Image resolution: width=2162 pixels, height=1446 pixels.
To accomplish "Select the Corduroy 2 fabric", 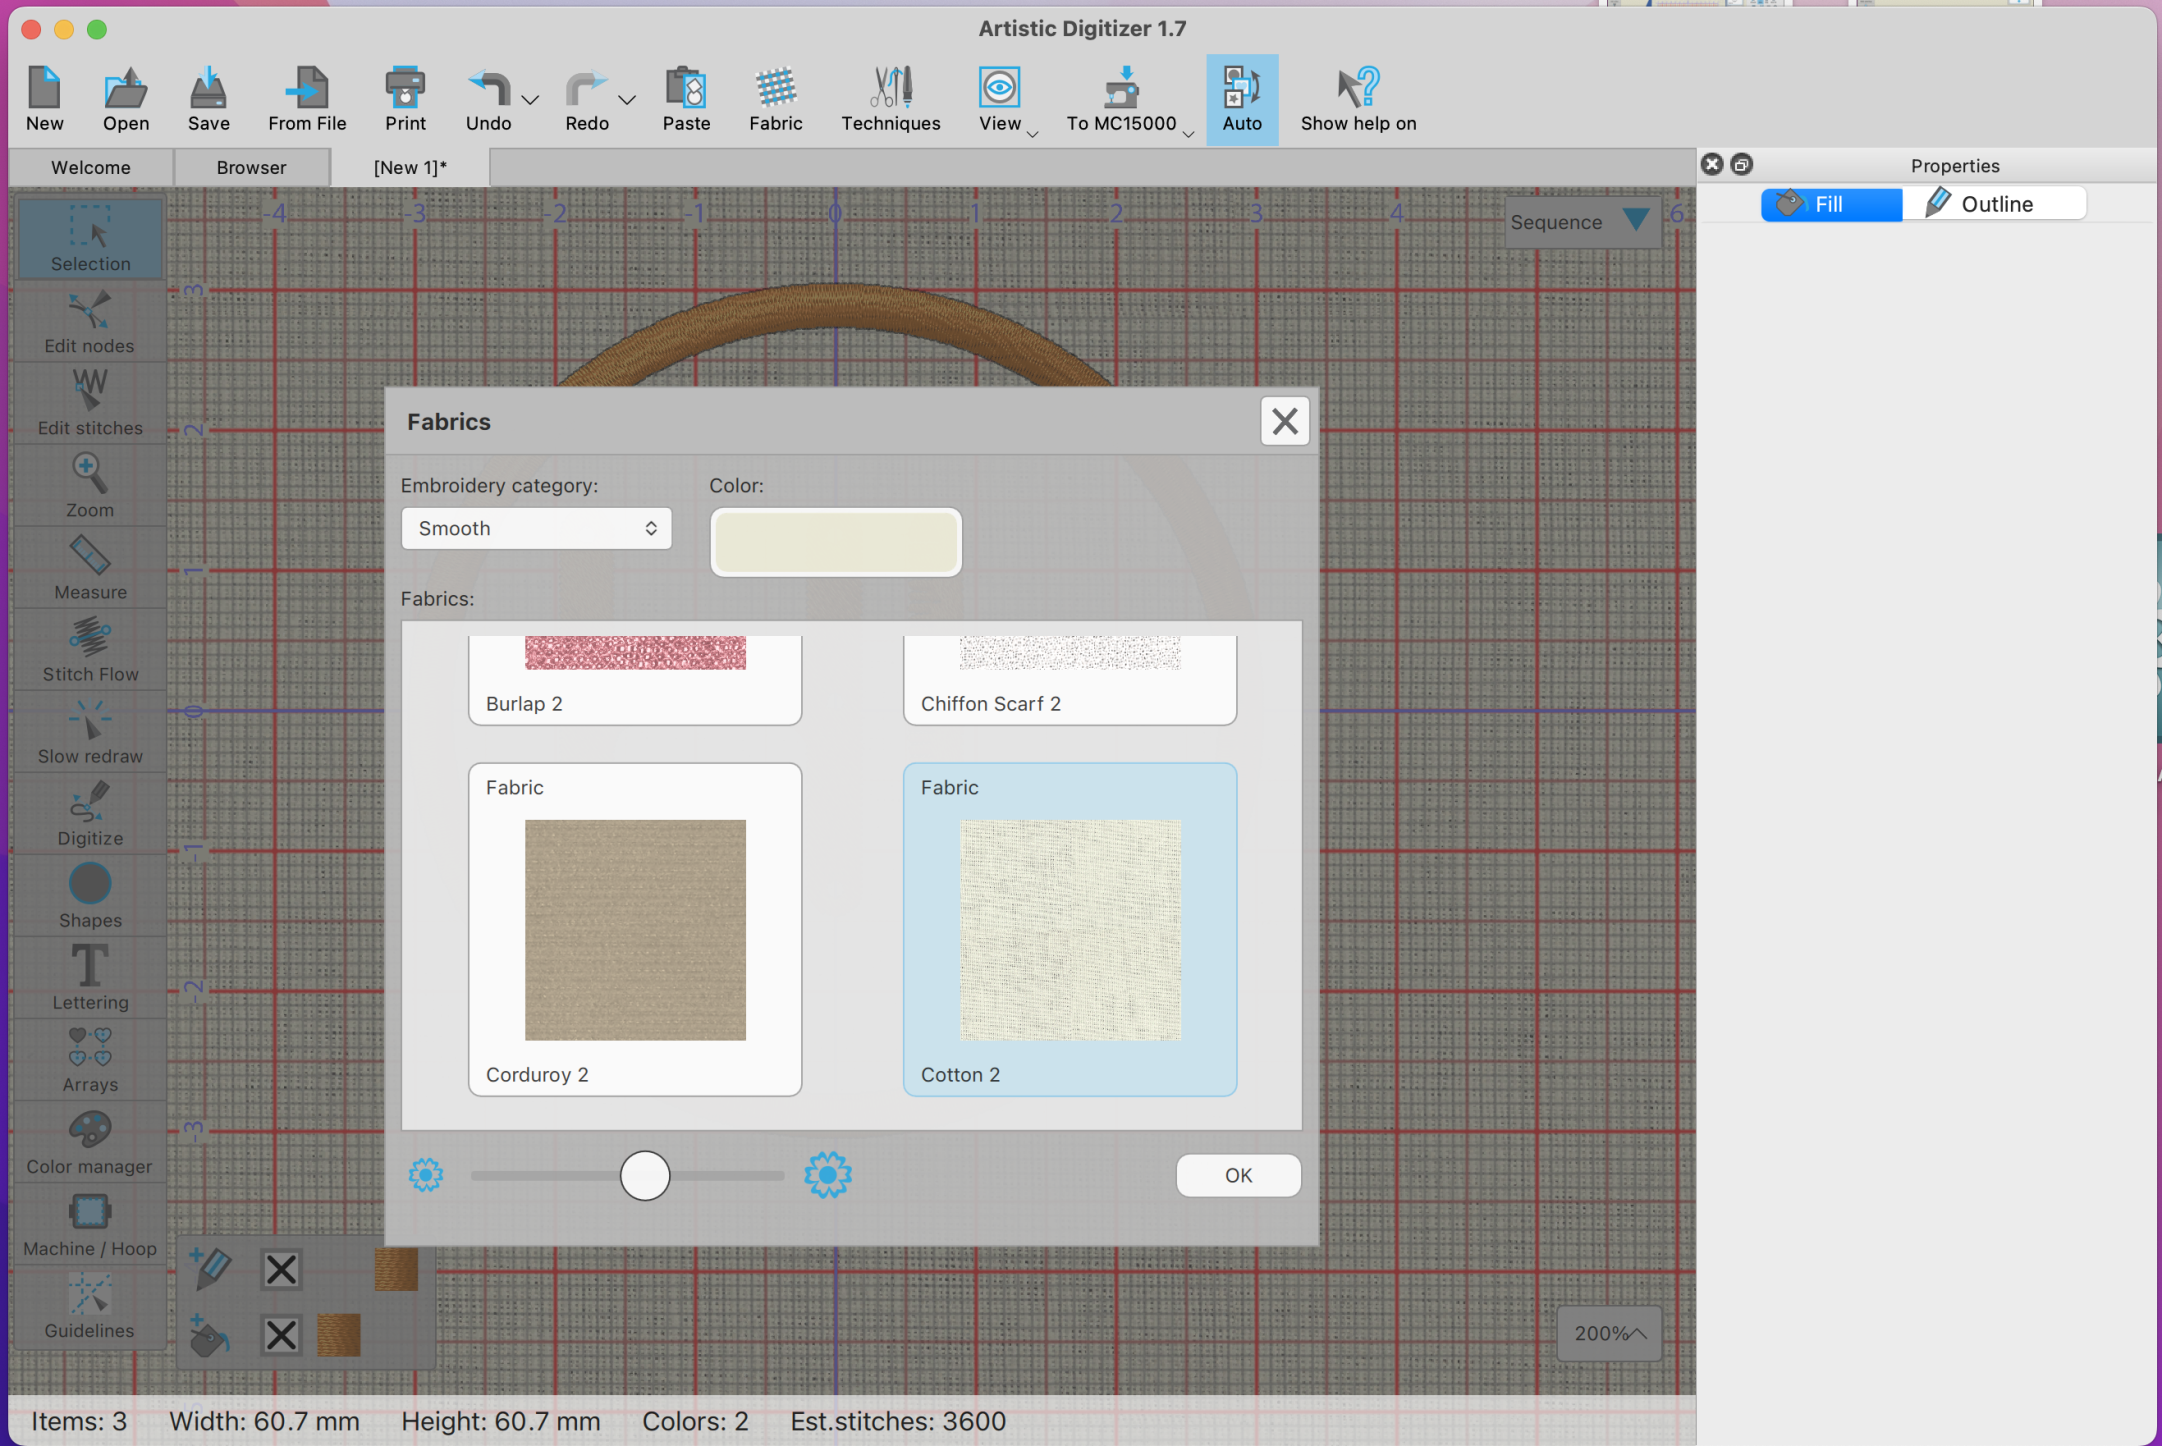I will (635, 930).
